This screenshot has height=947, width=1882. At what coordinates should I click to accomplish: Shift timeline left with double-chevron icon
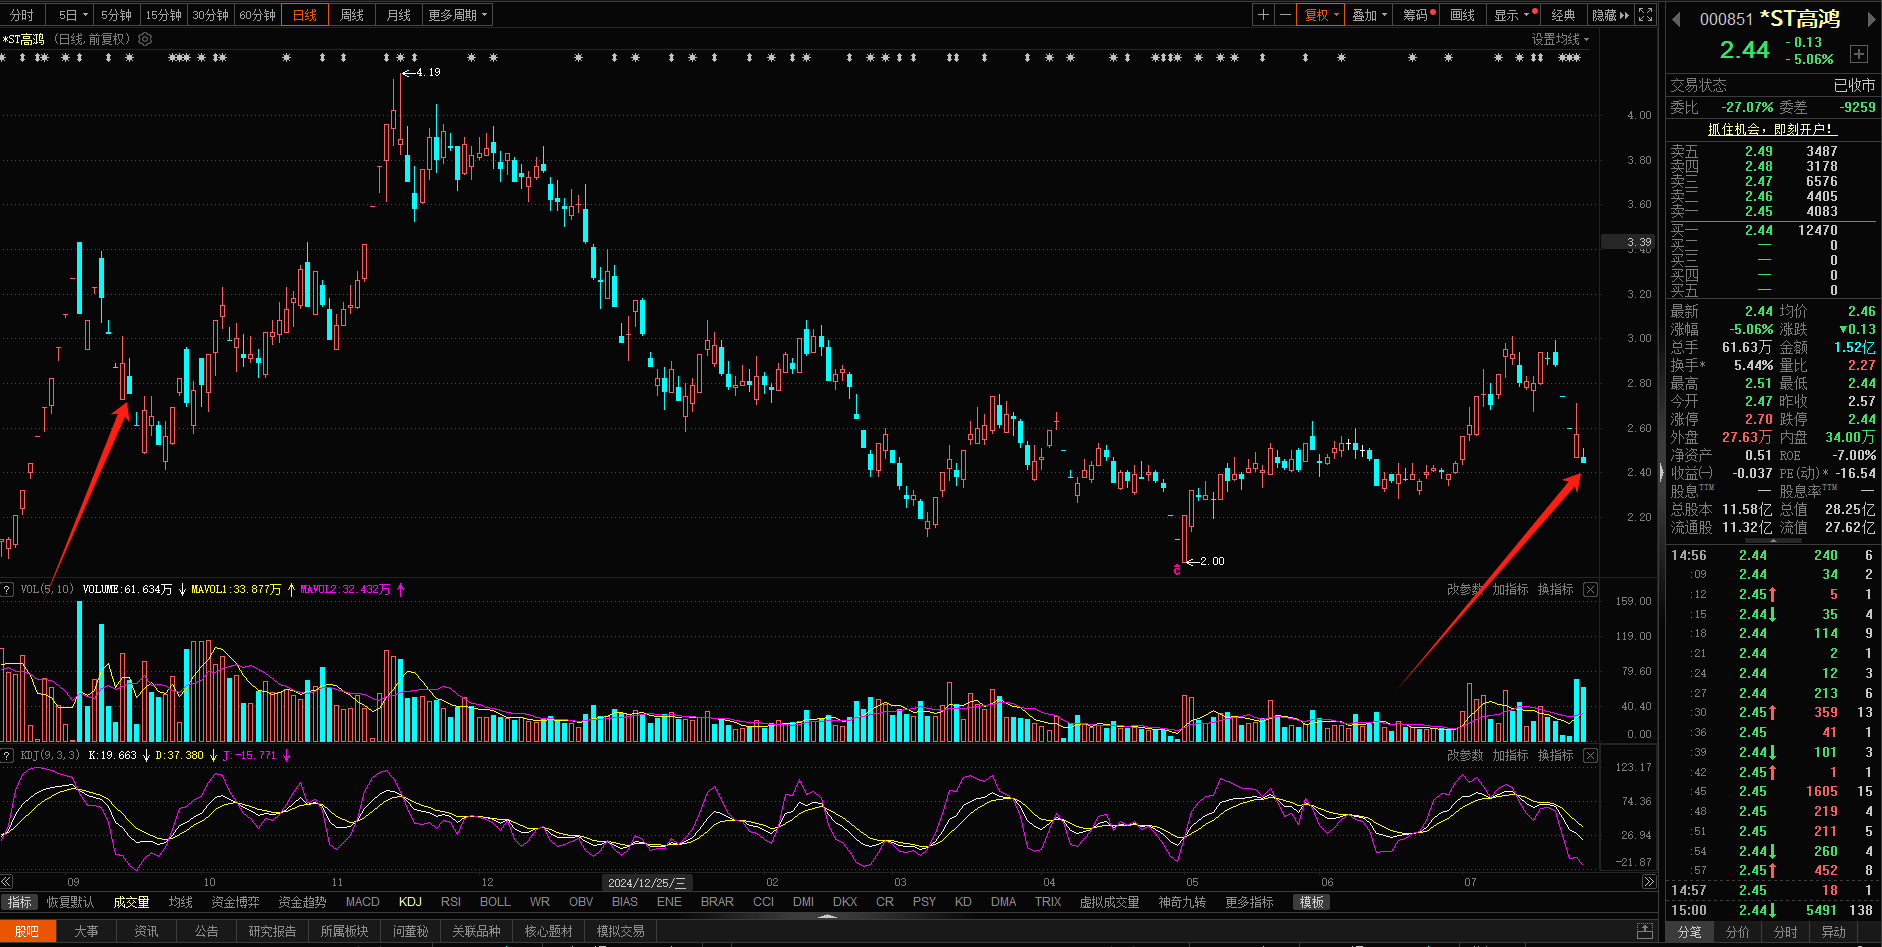7,882
